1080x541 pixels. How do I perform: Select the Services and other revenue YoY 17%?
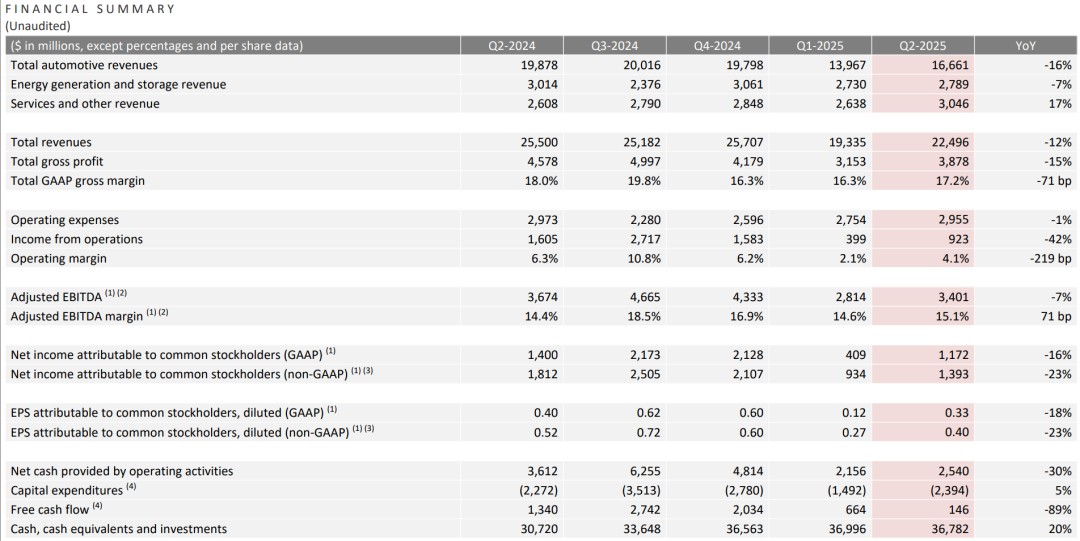click(1061, 104)
